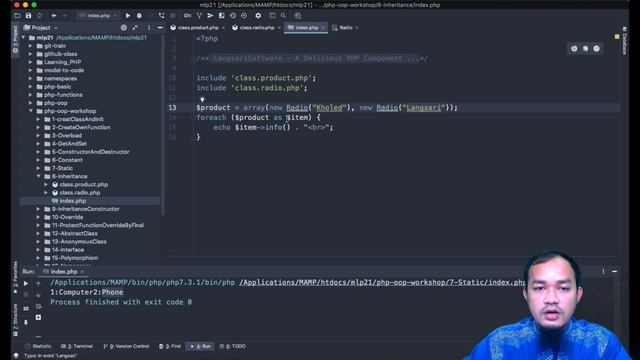Open Run panel options (vertical dots)
640x360 pixels.
[x=603, y=271]
